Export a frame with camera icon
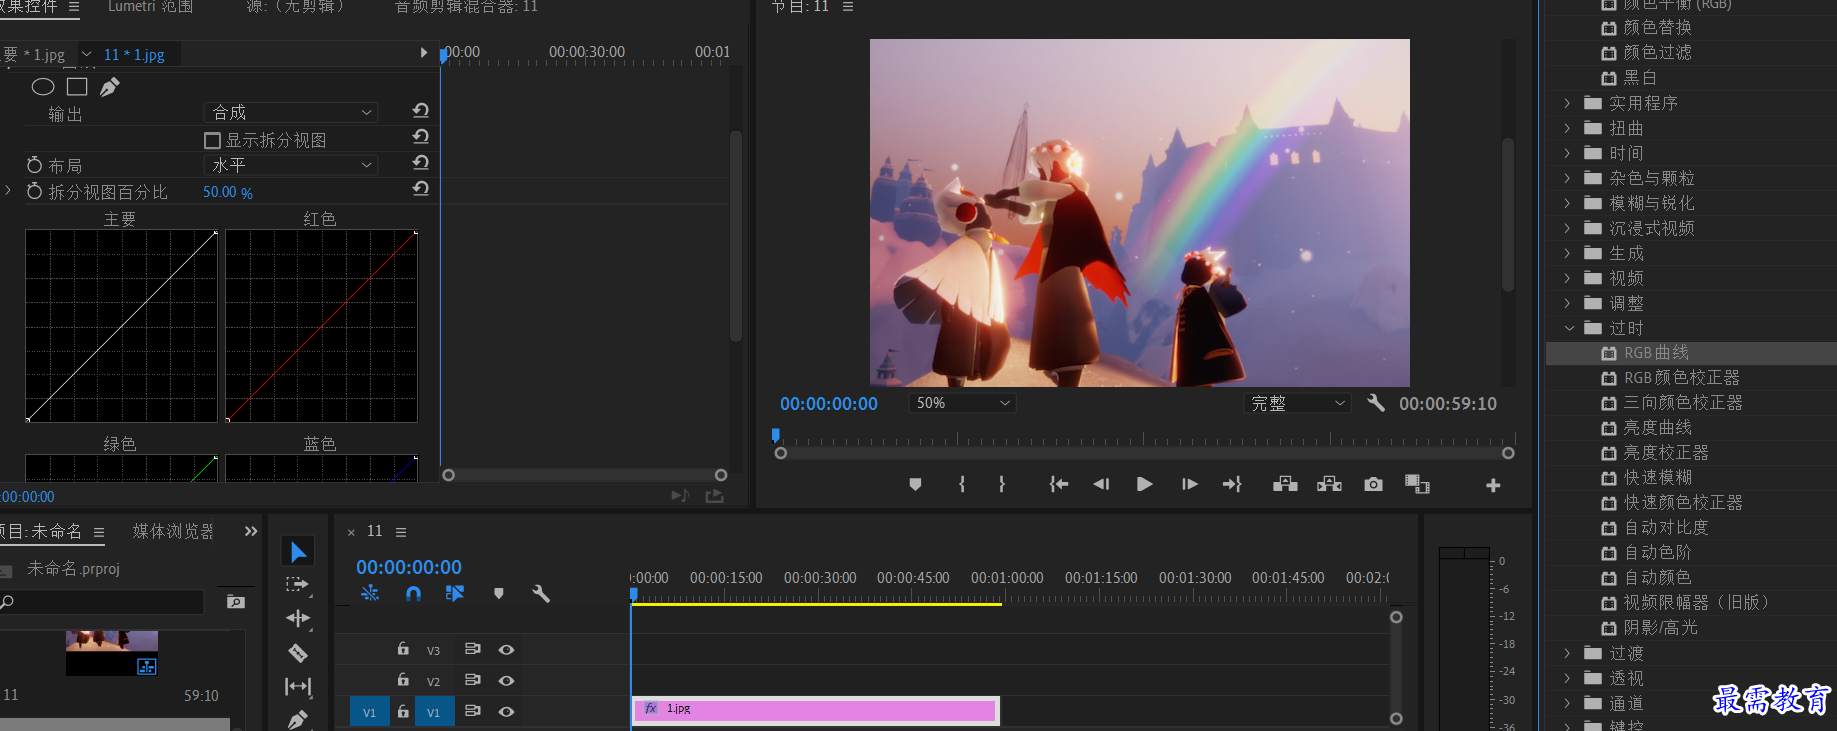 coord(1373,484)
